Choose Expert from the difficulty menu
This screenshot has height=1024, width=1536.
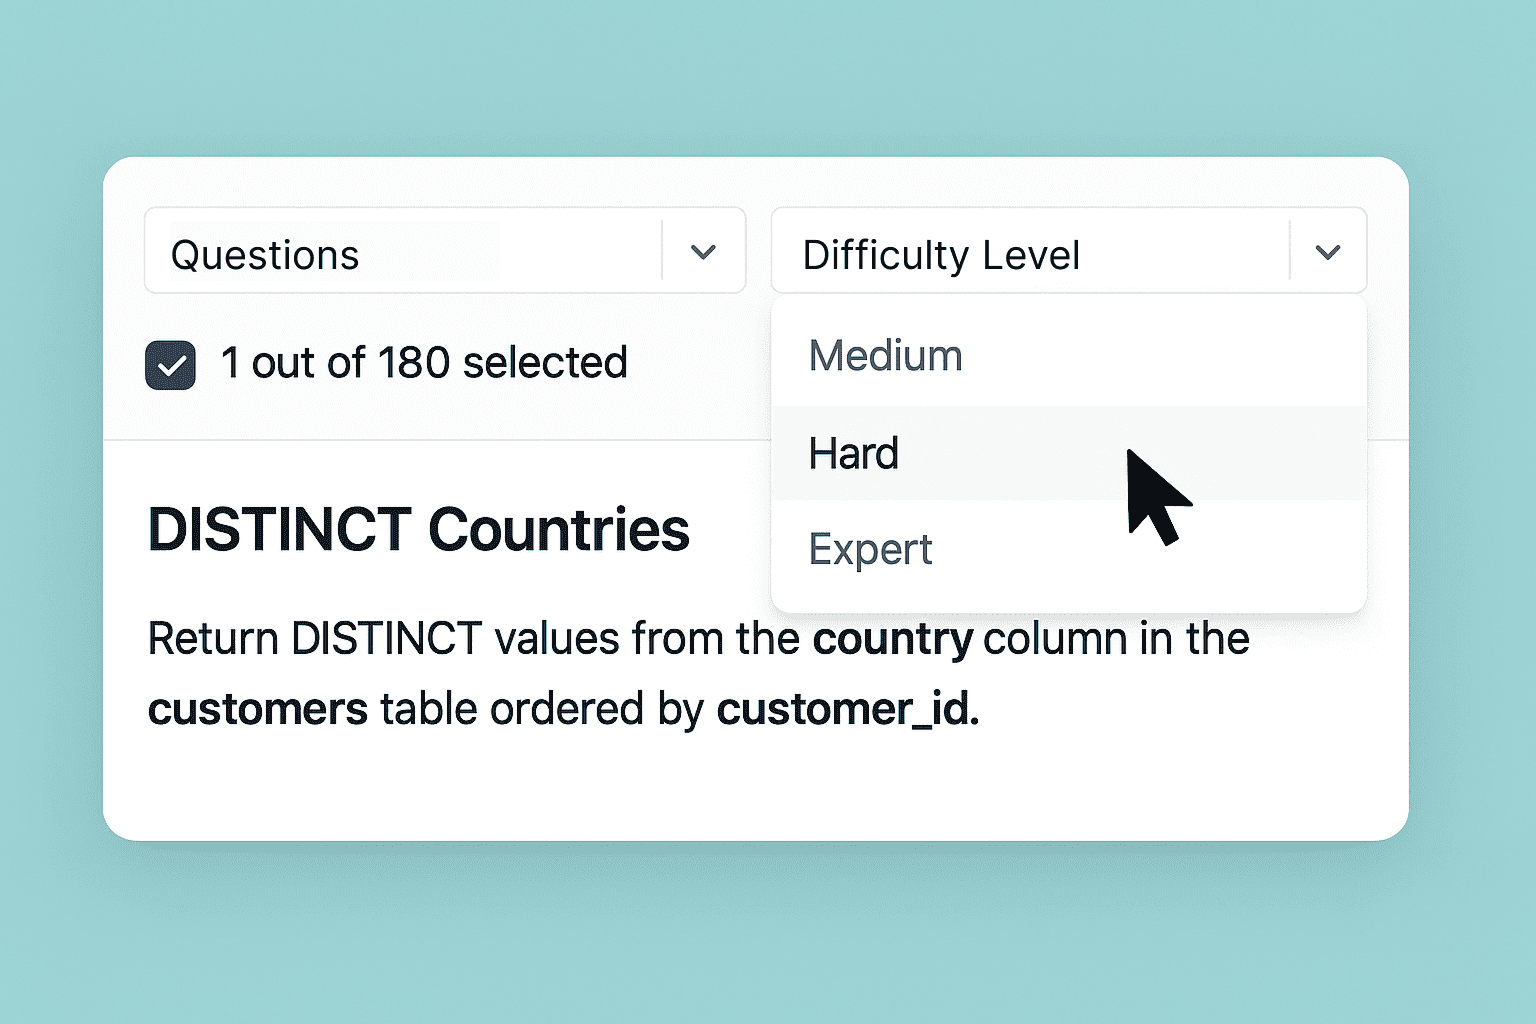coord(869,548)
